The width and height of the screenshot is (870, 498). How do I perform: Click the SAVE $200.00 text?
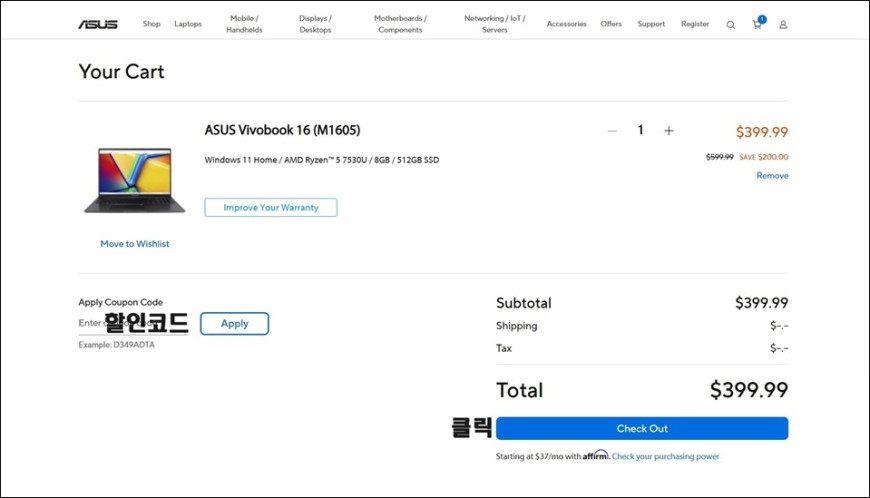(763, 157)
